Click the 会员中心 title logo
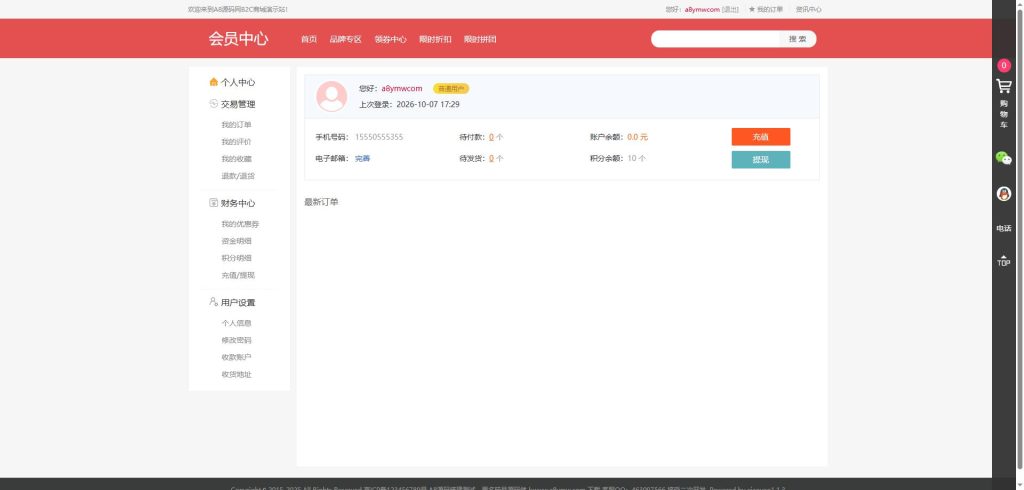The image size is (1024, 490). tap(238, 39)
